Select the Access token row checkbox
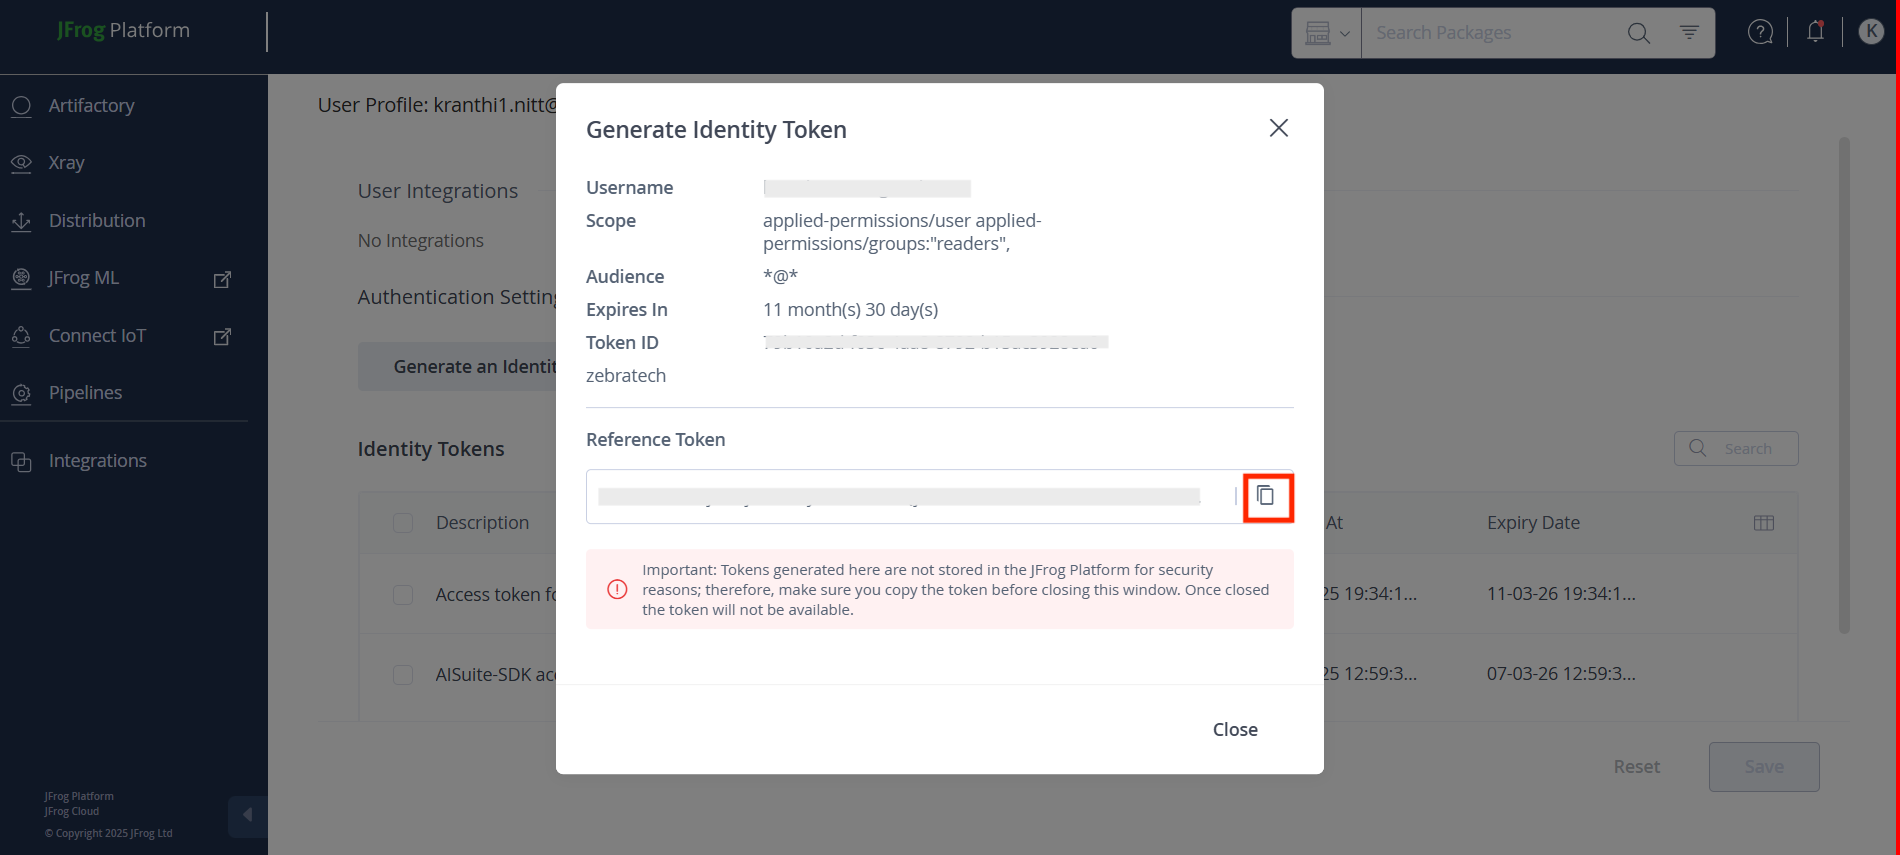1900x855 pixels. [403, 595]
